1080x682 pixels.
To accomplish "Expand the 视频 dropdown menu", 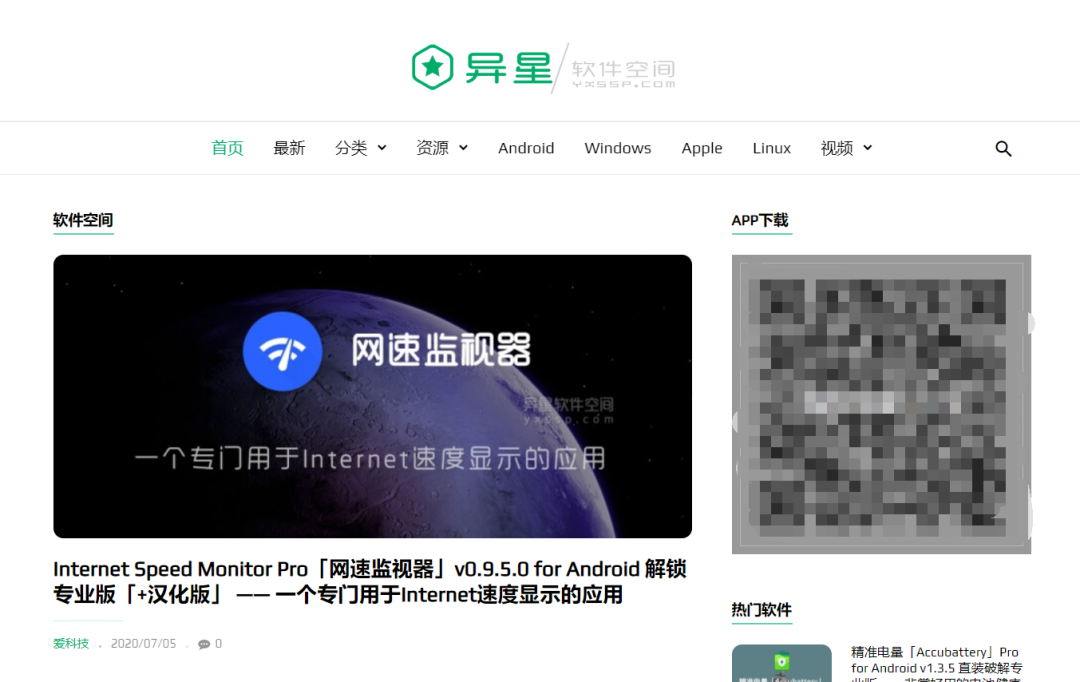I will (x=847, y=148).
